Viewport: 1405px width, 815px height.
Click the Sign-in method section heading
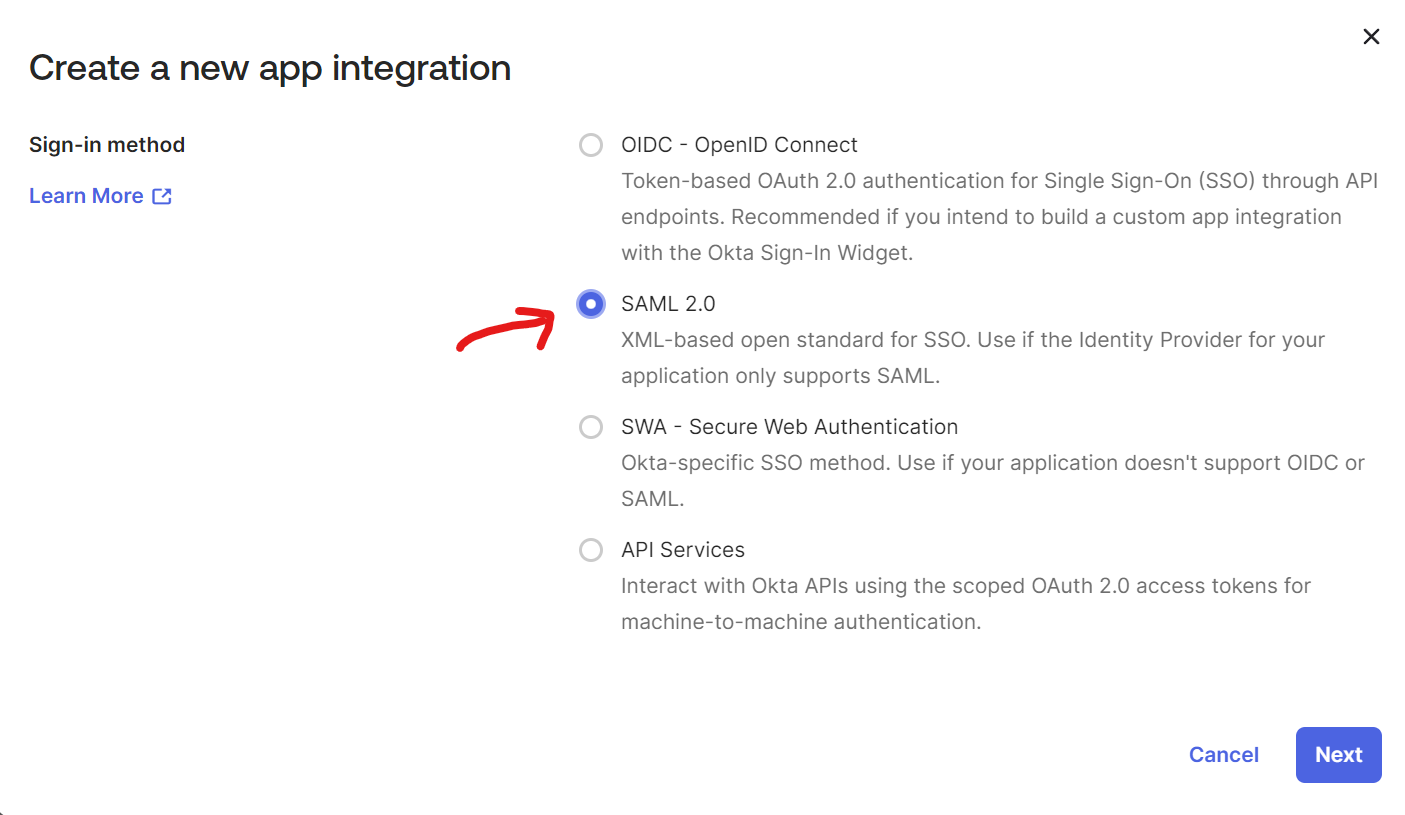[107, 144]
